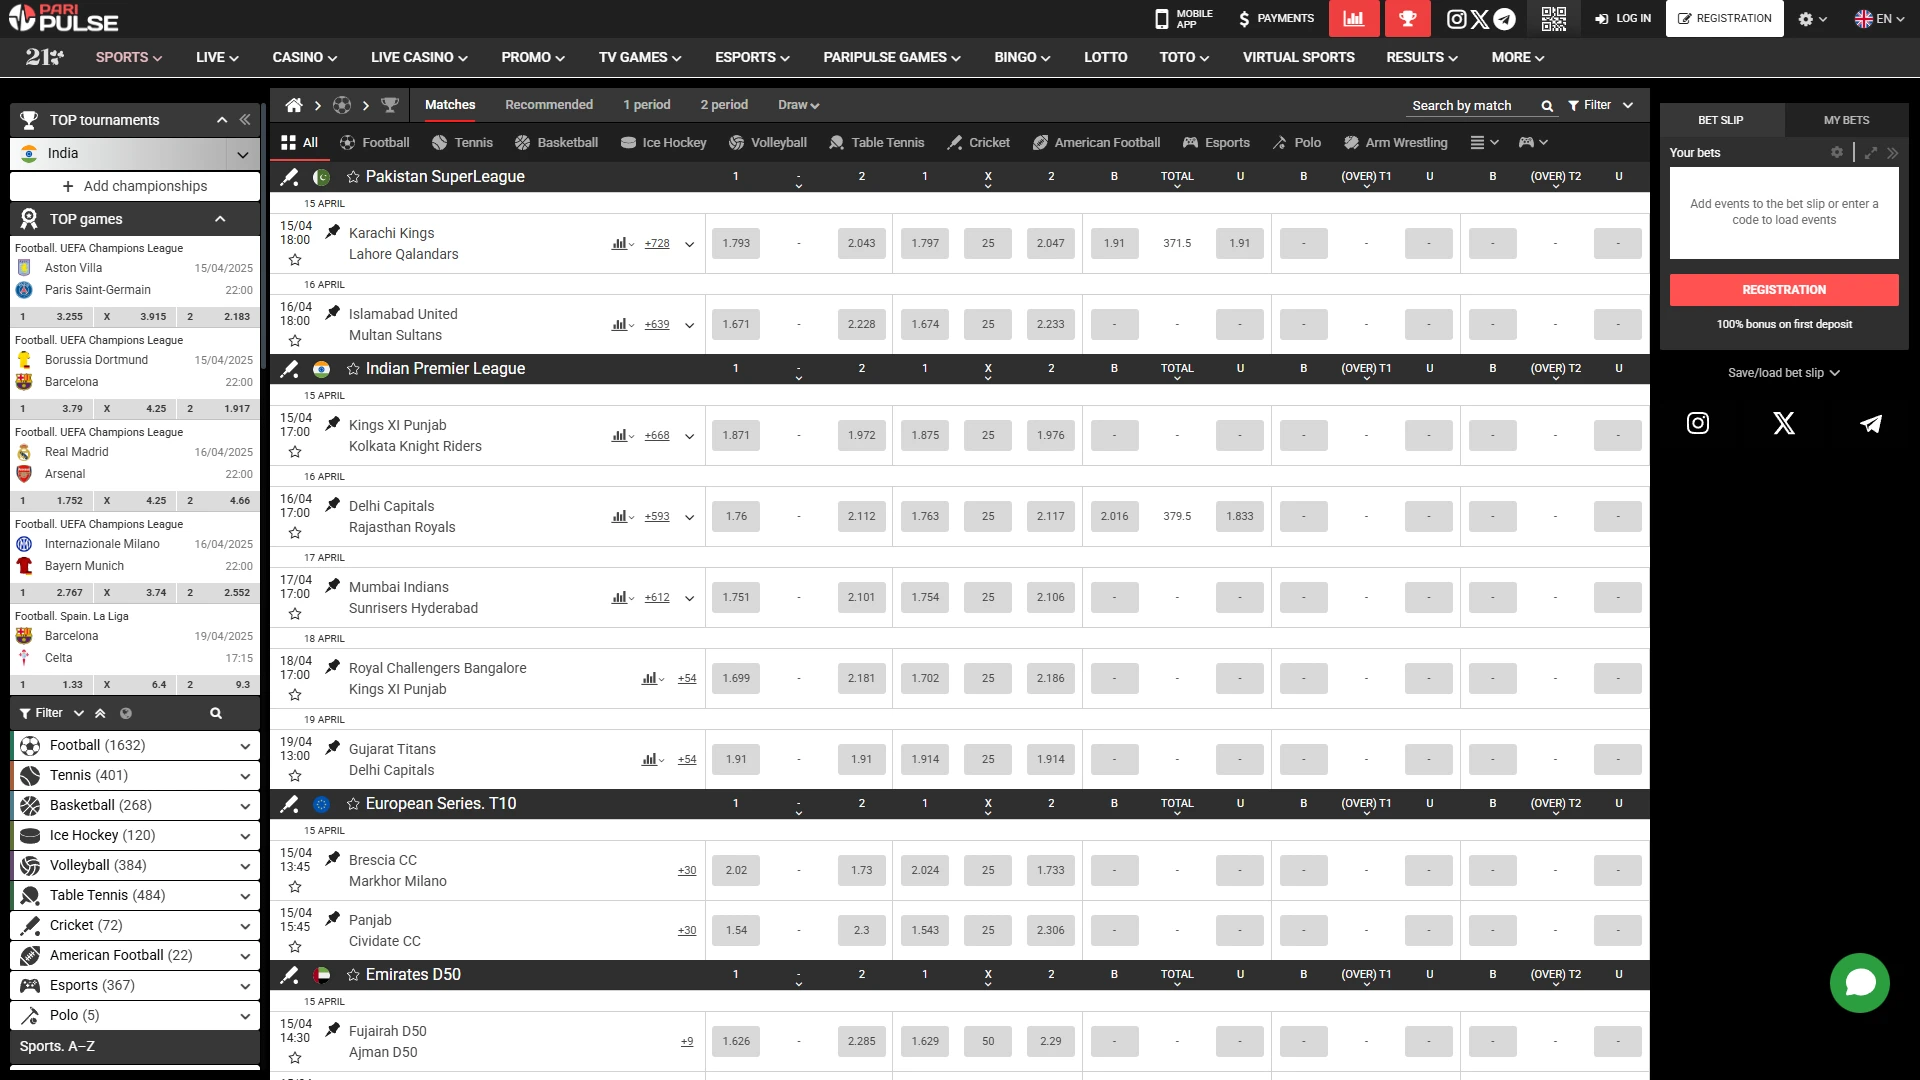Open the Telegram icon below the bet slip
The width and height of the screenshot is (1920, 1080).
point(1871,424)
